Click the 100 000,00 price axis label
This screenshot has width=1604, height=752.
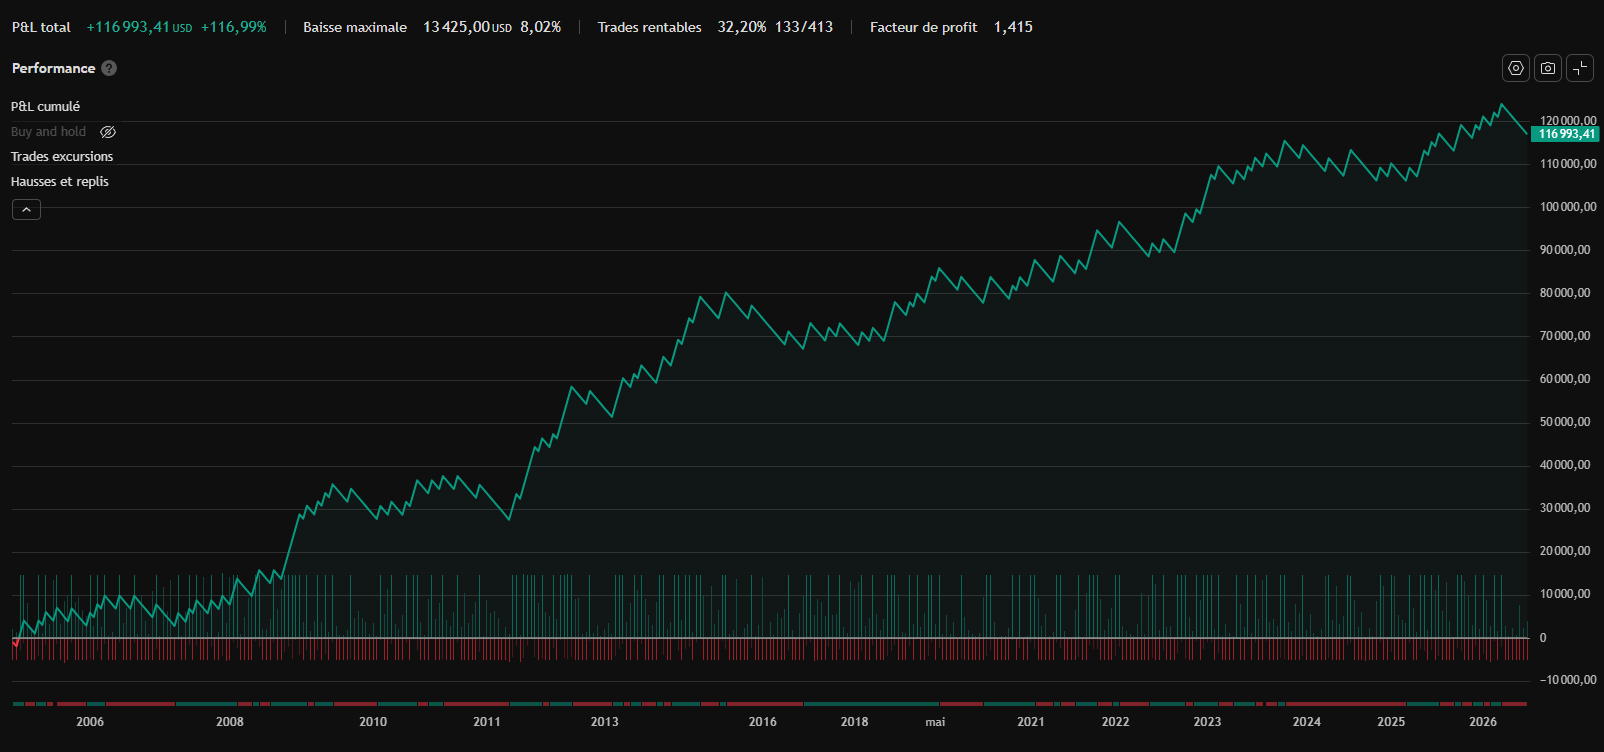coord(1568,207)
